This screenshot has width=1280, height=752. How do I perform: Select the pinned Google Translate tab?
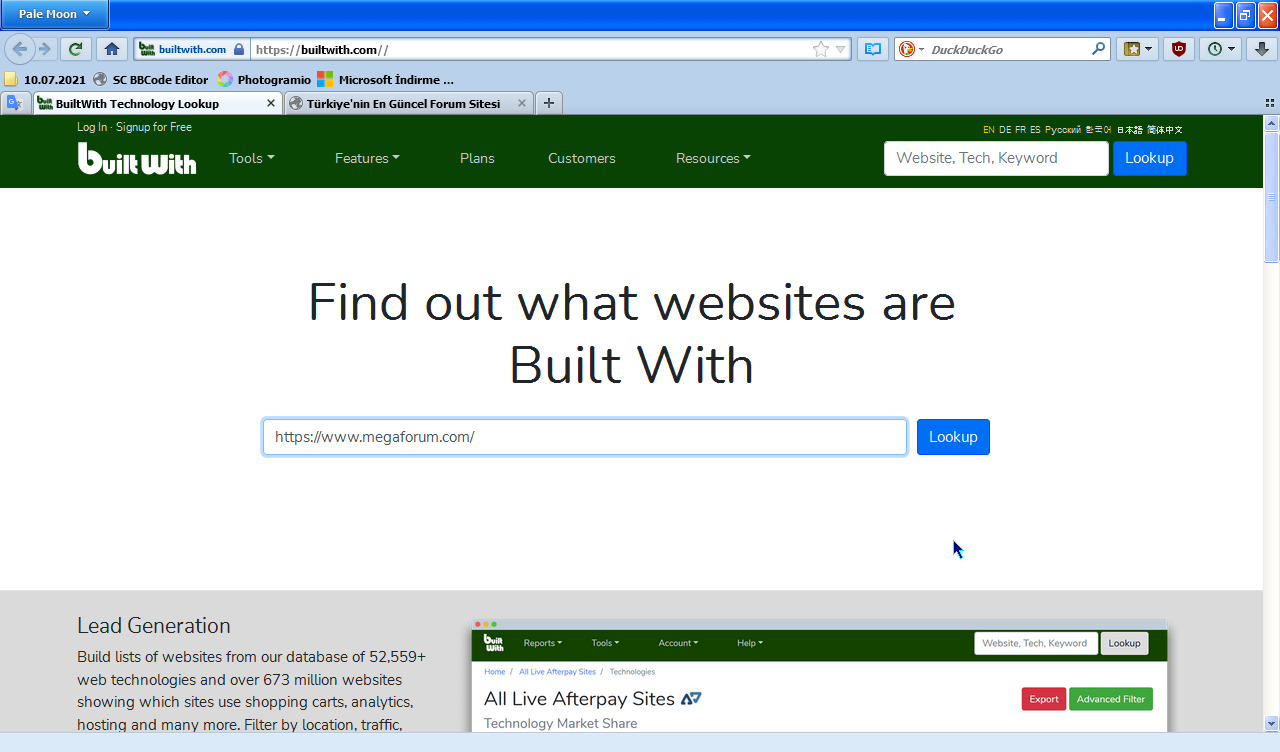[15, 103]
